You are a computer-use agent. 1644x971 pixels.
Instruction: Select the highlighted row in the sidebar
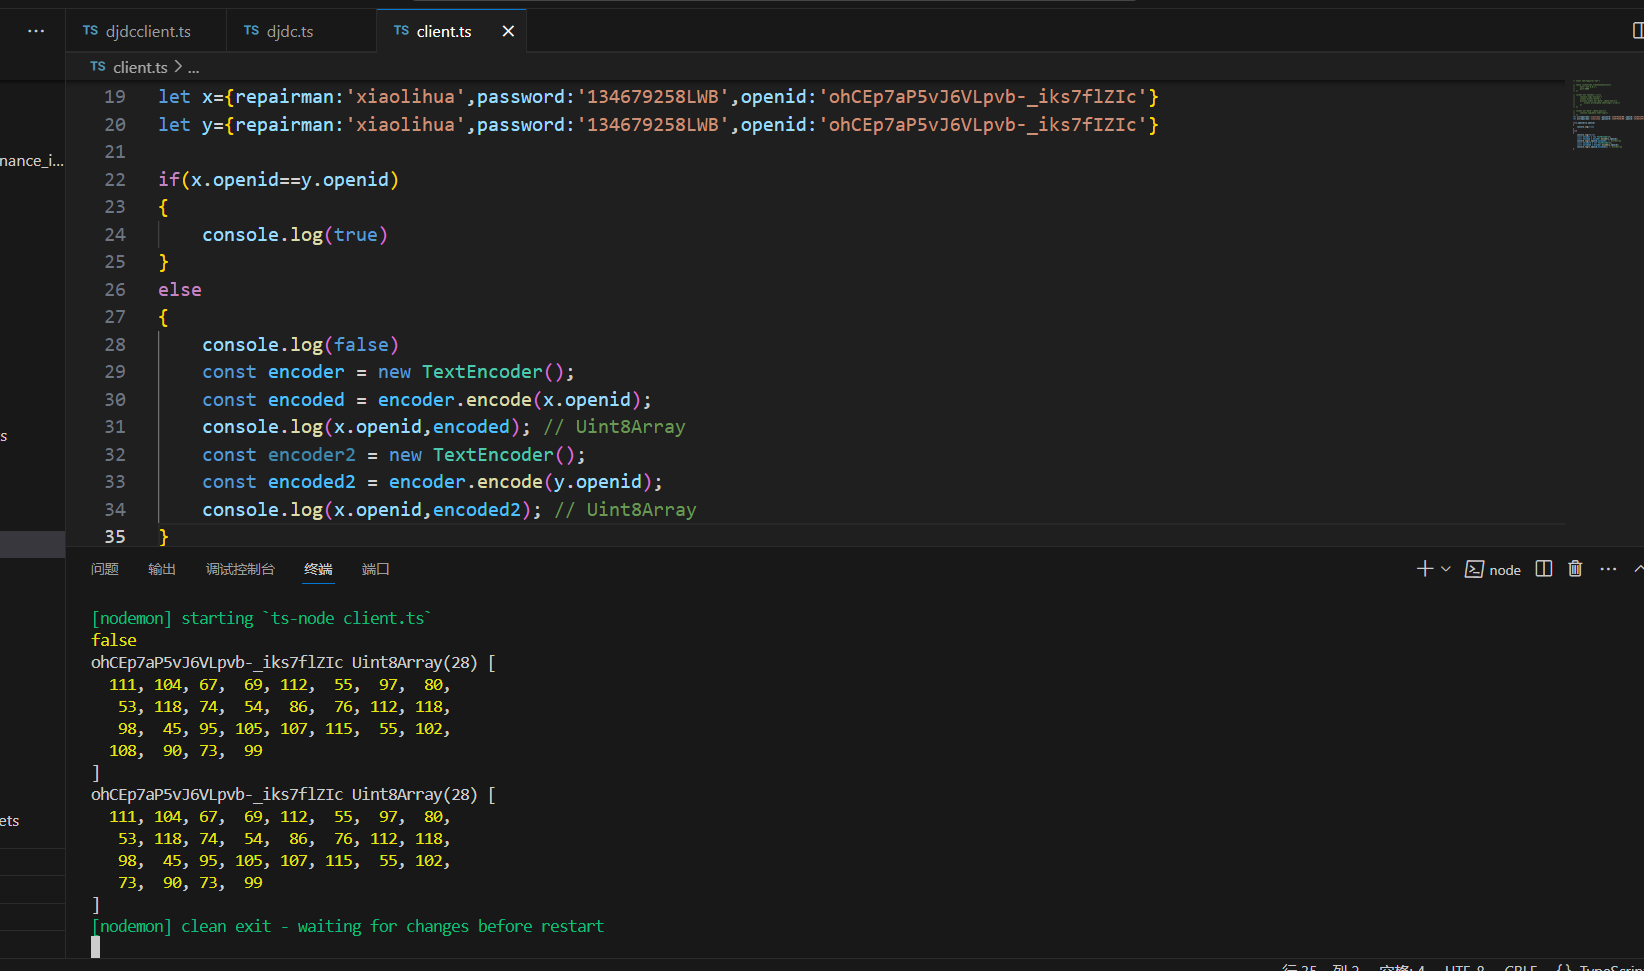[x=32, y=544]
